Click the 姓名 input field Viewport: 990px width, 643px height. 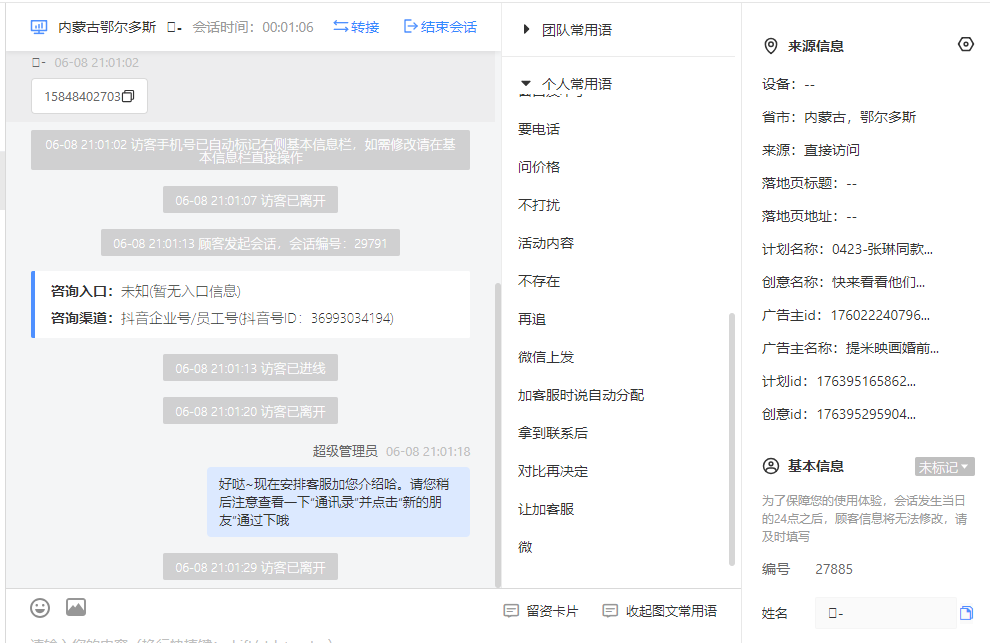click(x=885, y=613)
